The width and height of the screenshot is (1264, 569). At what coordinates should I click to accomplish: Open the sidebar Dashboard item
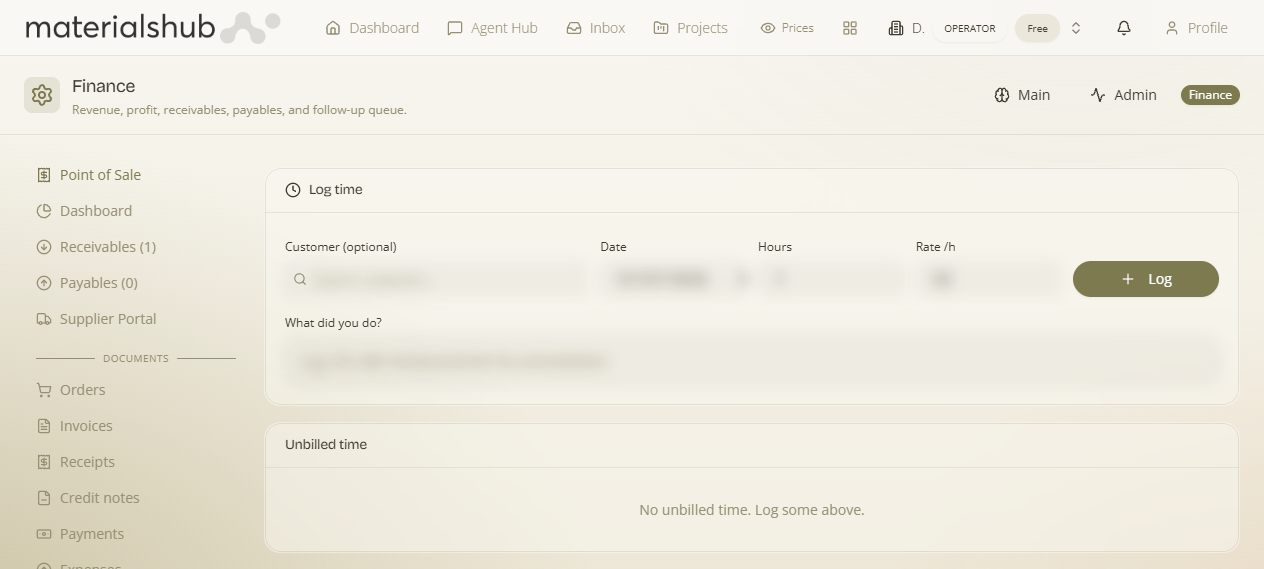coord(96,211)
